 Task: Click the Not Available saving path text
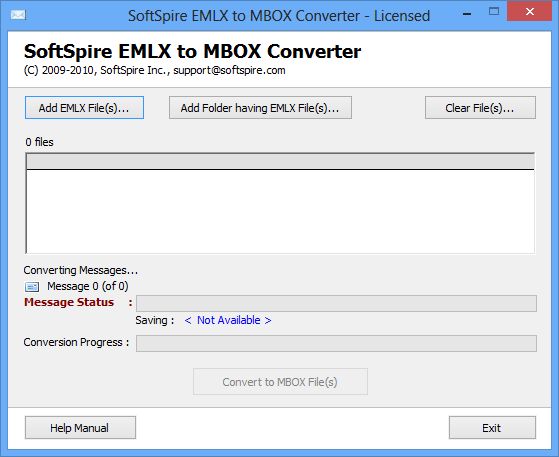(x=228, y=320)
